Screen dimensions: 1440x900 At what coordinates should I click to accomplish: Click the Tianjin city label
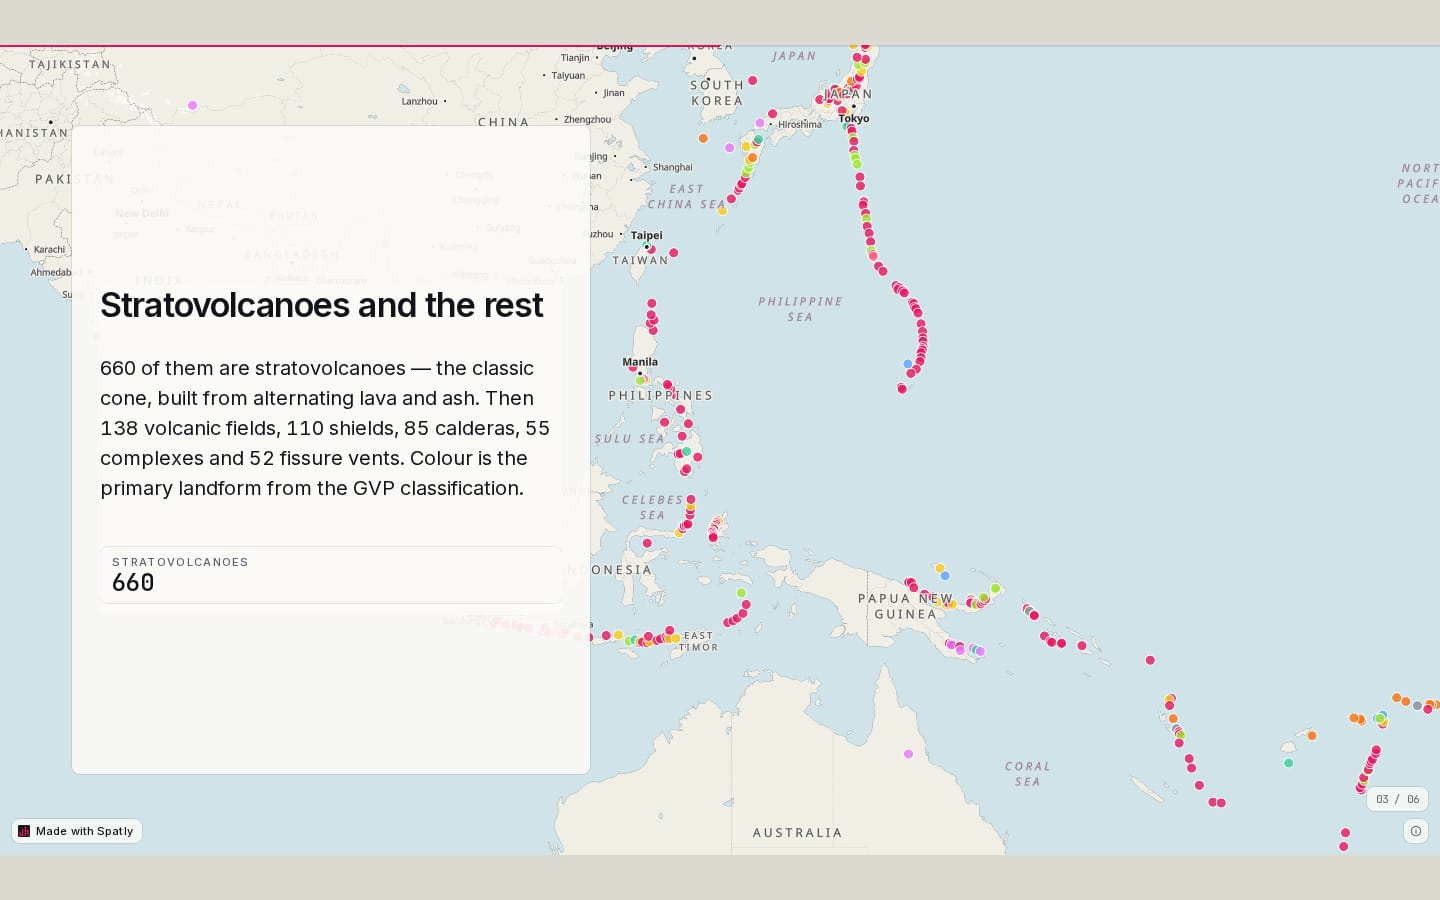[575, 57]
